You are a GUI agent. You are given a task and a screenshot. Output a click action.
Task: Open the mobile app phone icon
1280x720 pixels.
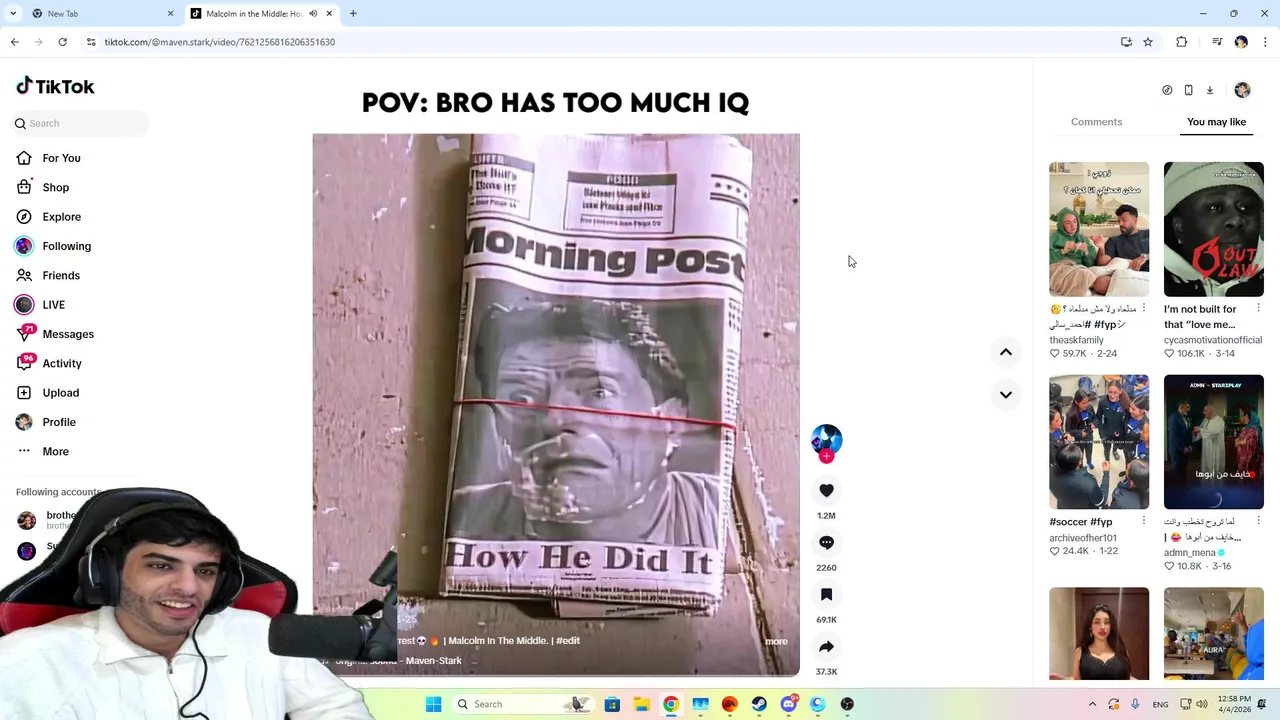pyautogui.click(x=1188, y=90)
